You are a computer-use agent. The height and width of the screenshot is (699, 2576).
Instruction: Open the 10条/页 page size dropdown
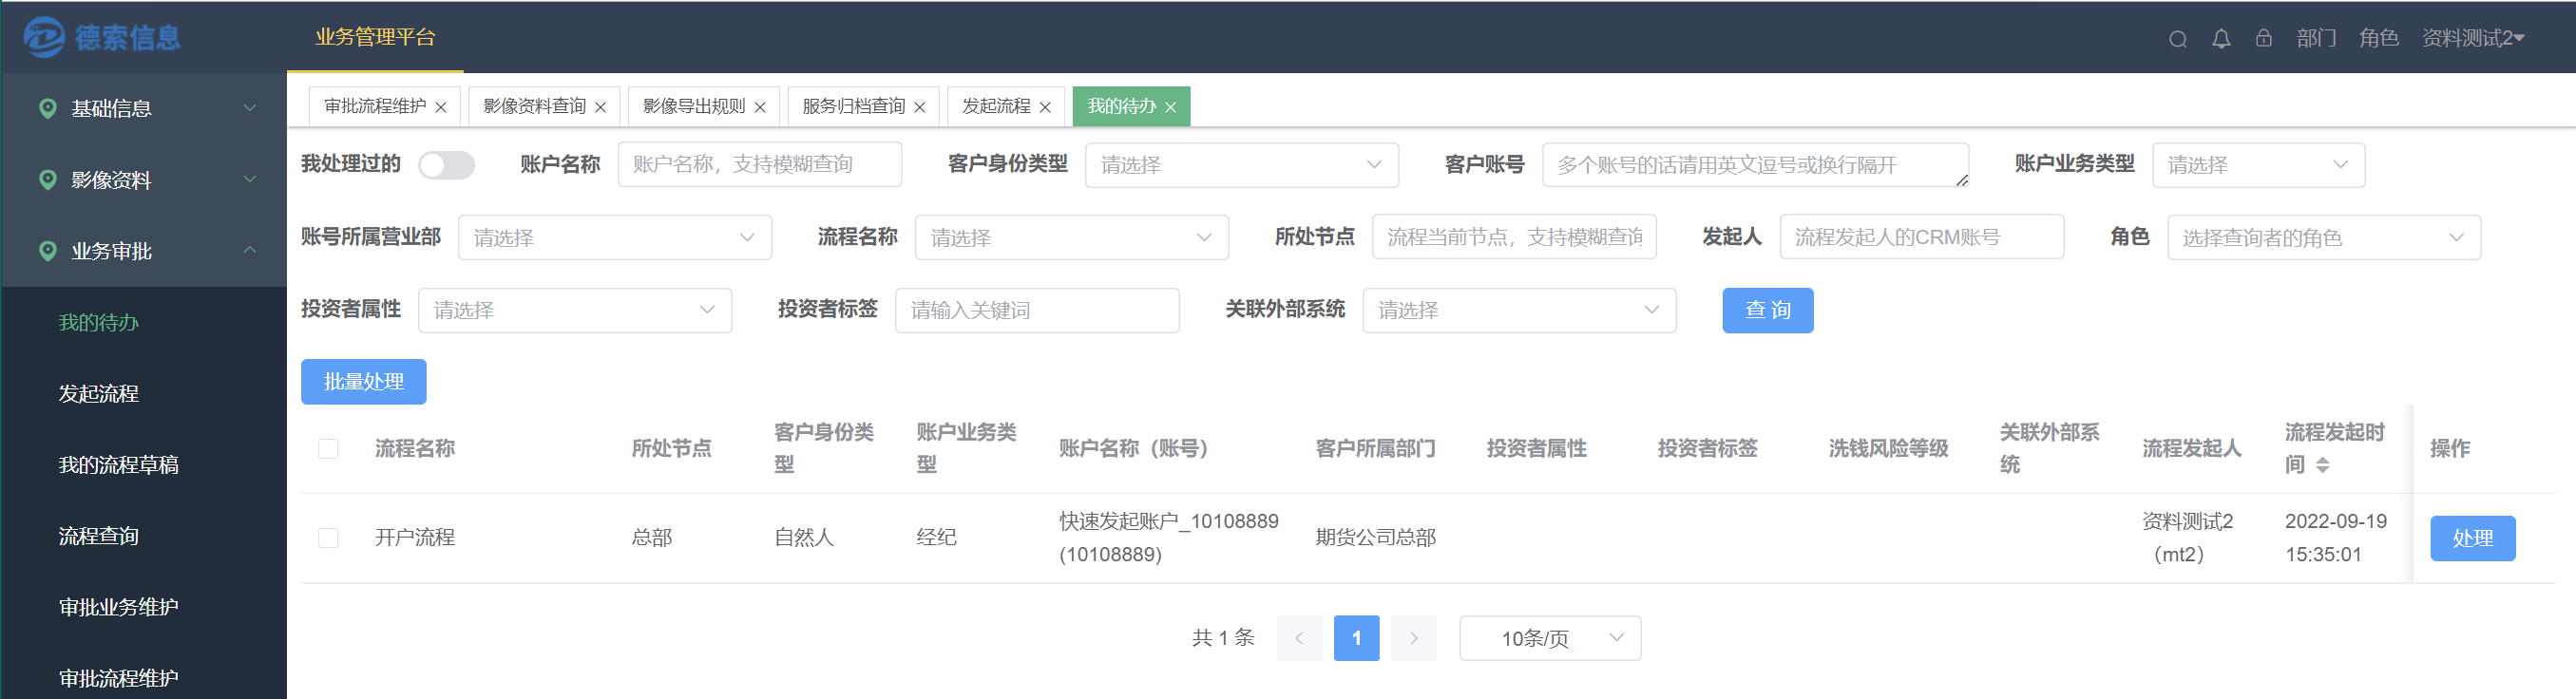tap(1549, 638)
